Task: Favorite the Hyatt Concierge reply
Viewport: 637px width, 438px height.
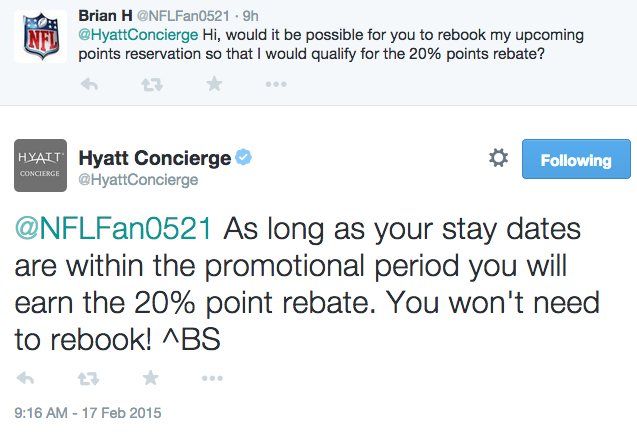Action: click(150, 378)
